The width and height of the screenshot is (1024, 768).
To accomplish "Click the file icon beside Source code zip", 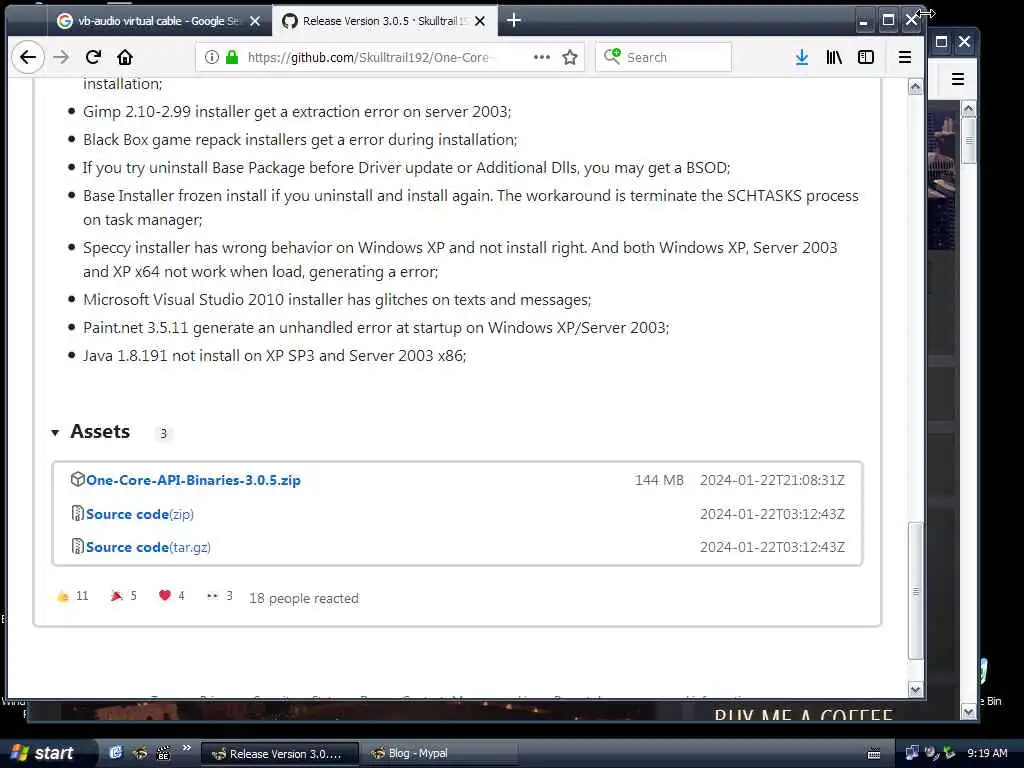I will [78, 513].
